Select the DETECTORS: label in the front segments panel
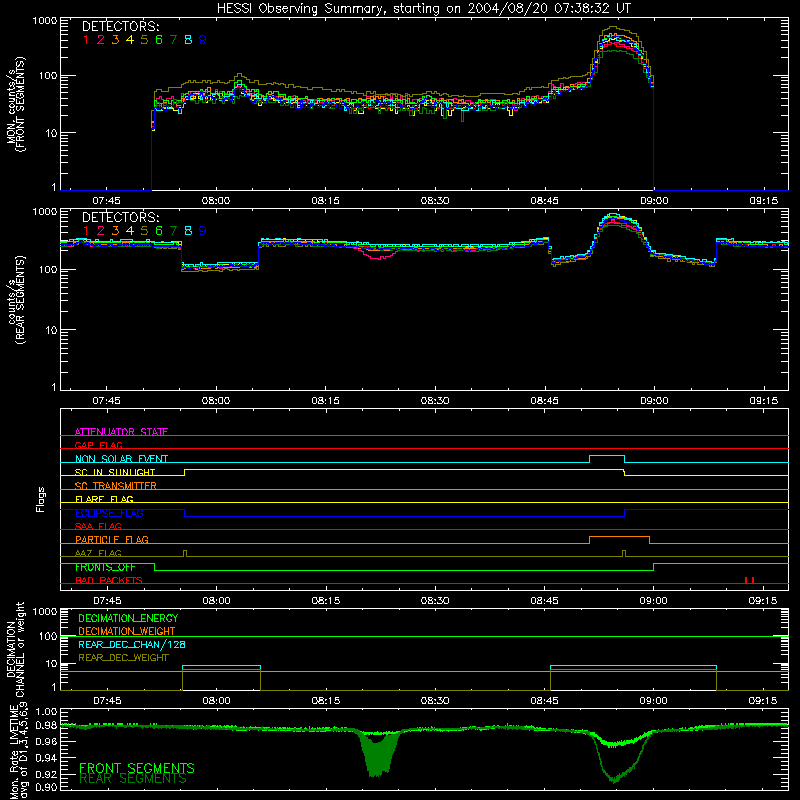 (120, 27)
